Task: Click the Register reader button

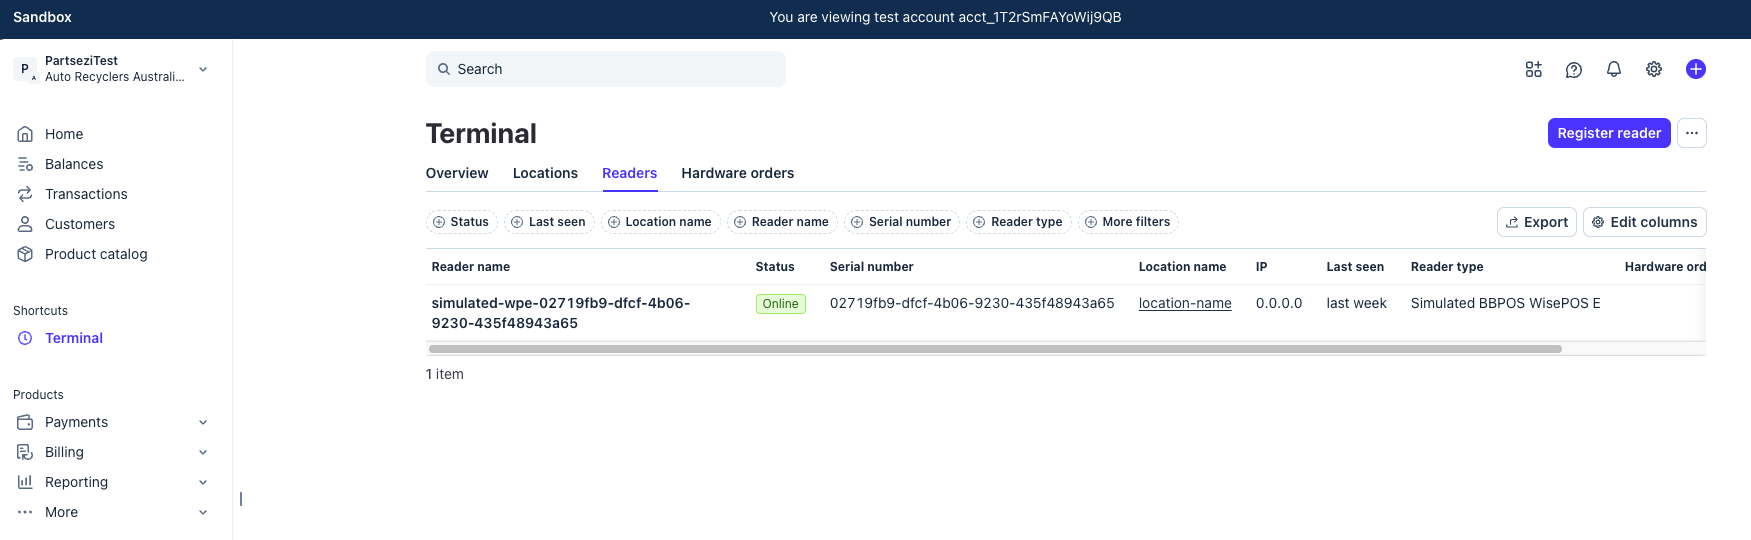Action: coord(1608,133)
